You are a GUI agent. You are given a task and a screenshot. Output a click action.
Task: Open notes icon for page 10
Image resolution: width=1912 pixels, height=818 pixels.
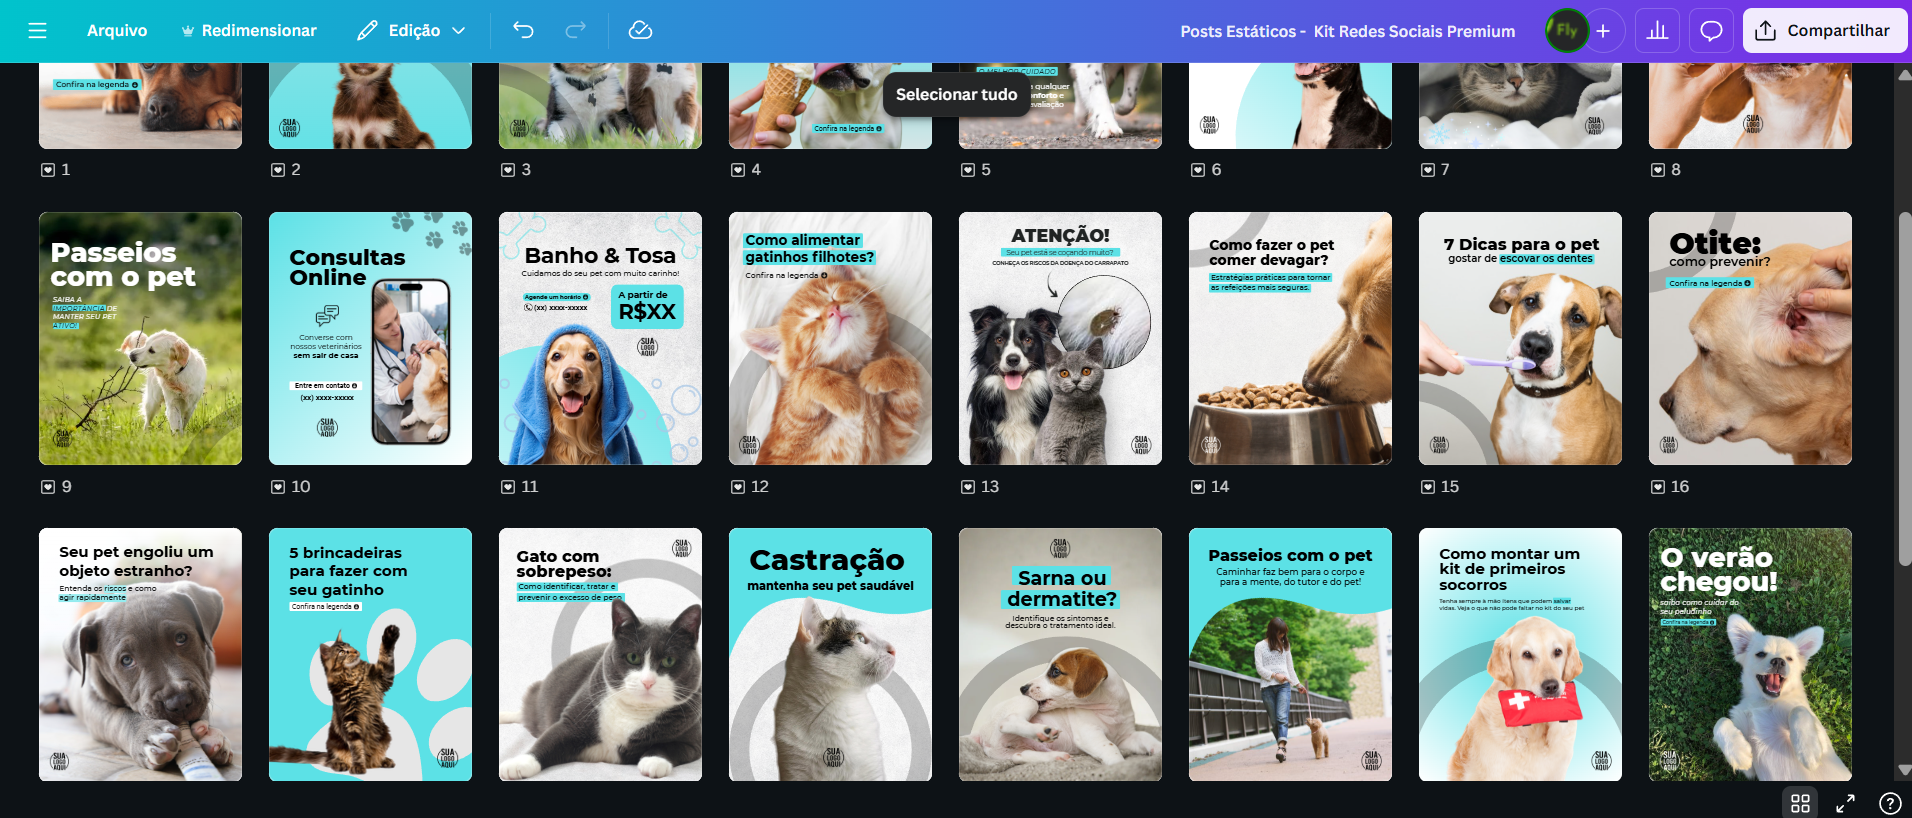coord(278,487)
